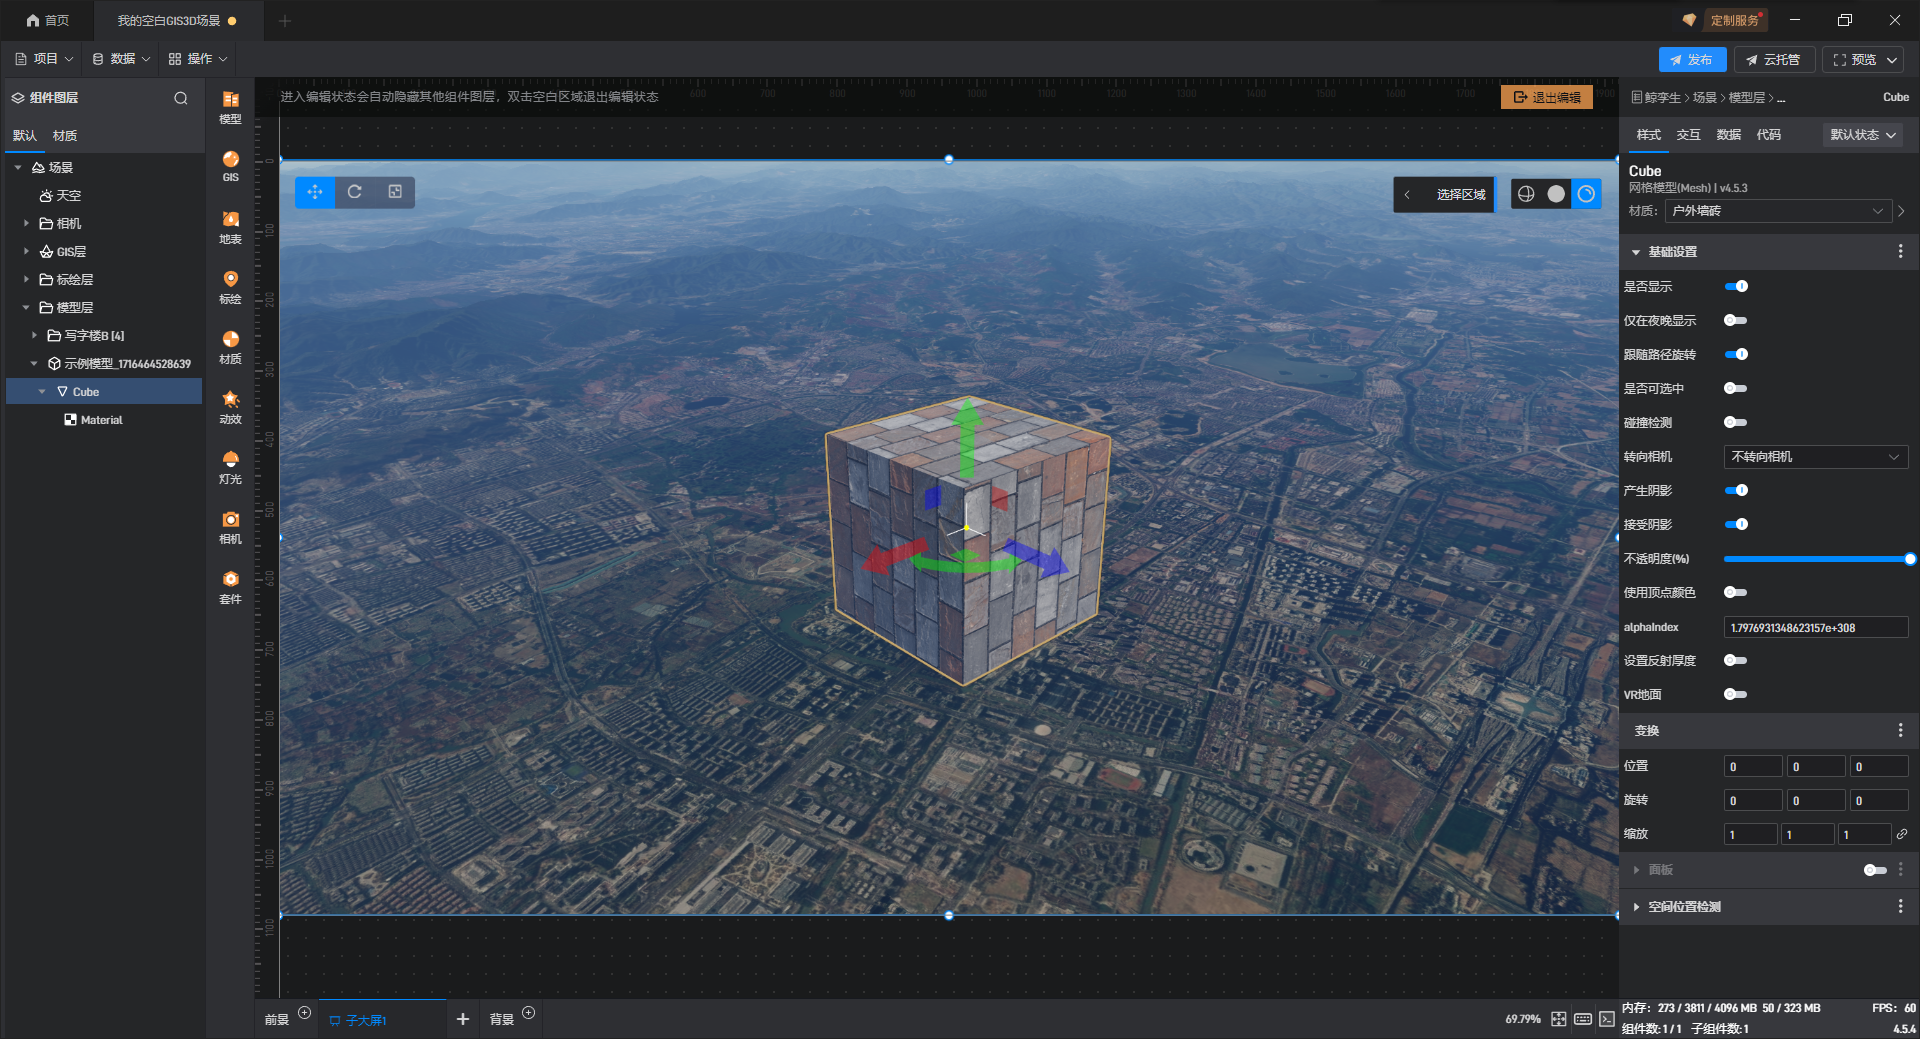Open the 项目 menu
This screenshot has height=1039, width=1920.
pos(44,59)
